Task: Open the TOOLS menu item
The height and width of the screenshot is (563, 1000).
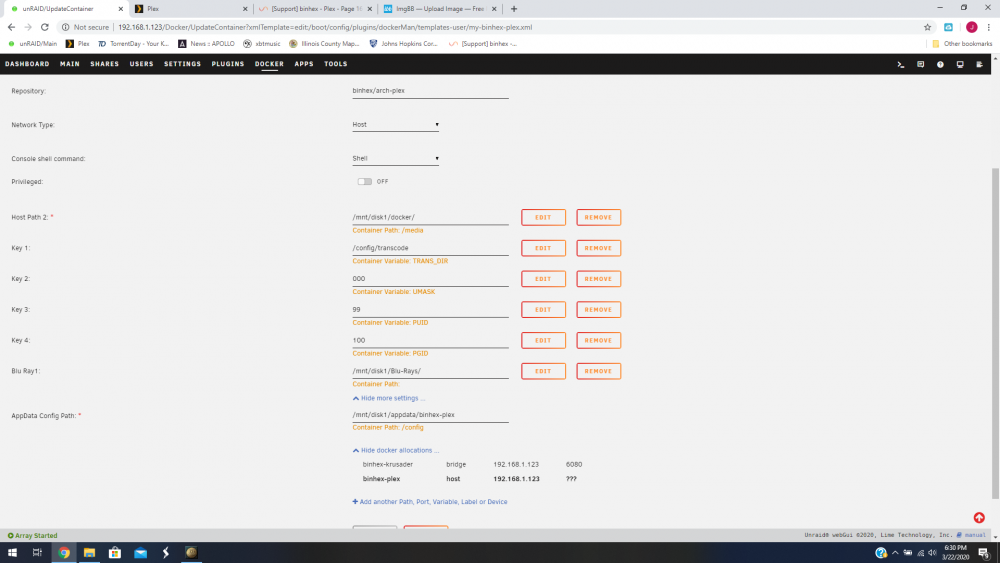Action: point(335,64)
